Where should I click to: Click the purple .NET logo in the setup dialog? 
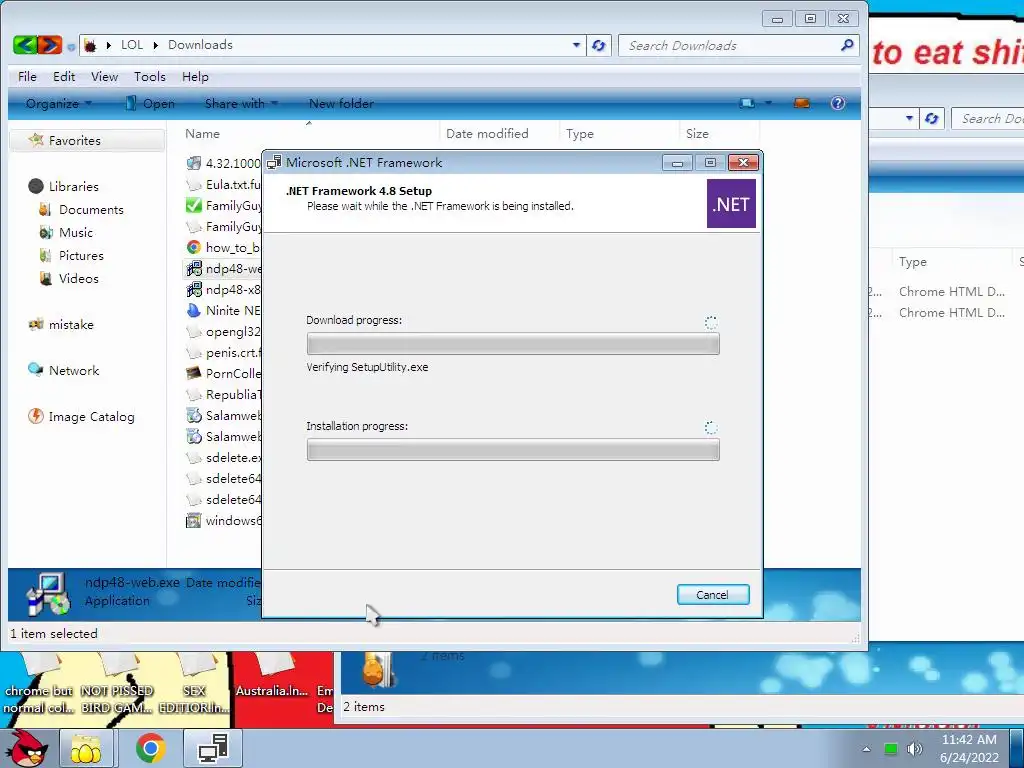coord(731,204)
